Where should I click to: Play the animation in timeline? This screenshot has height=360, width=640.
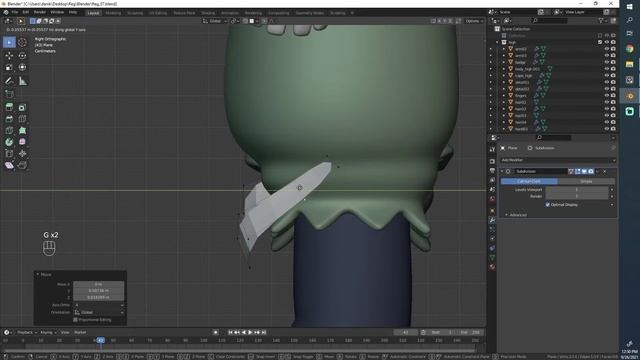(x=250, y=332)
